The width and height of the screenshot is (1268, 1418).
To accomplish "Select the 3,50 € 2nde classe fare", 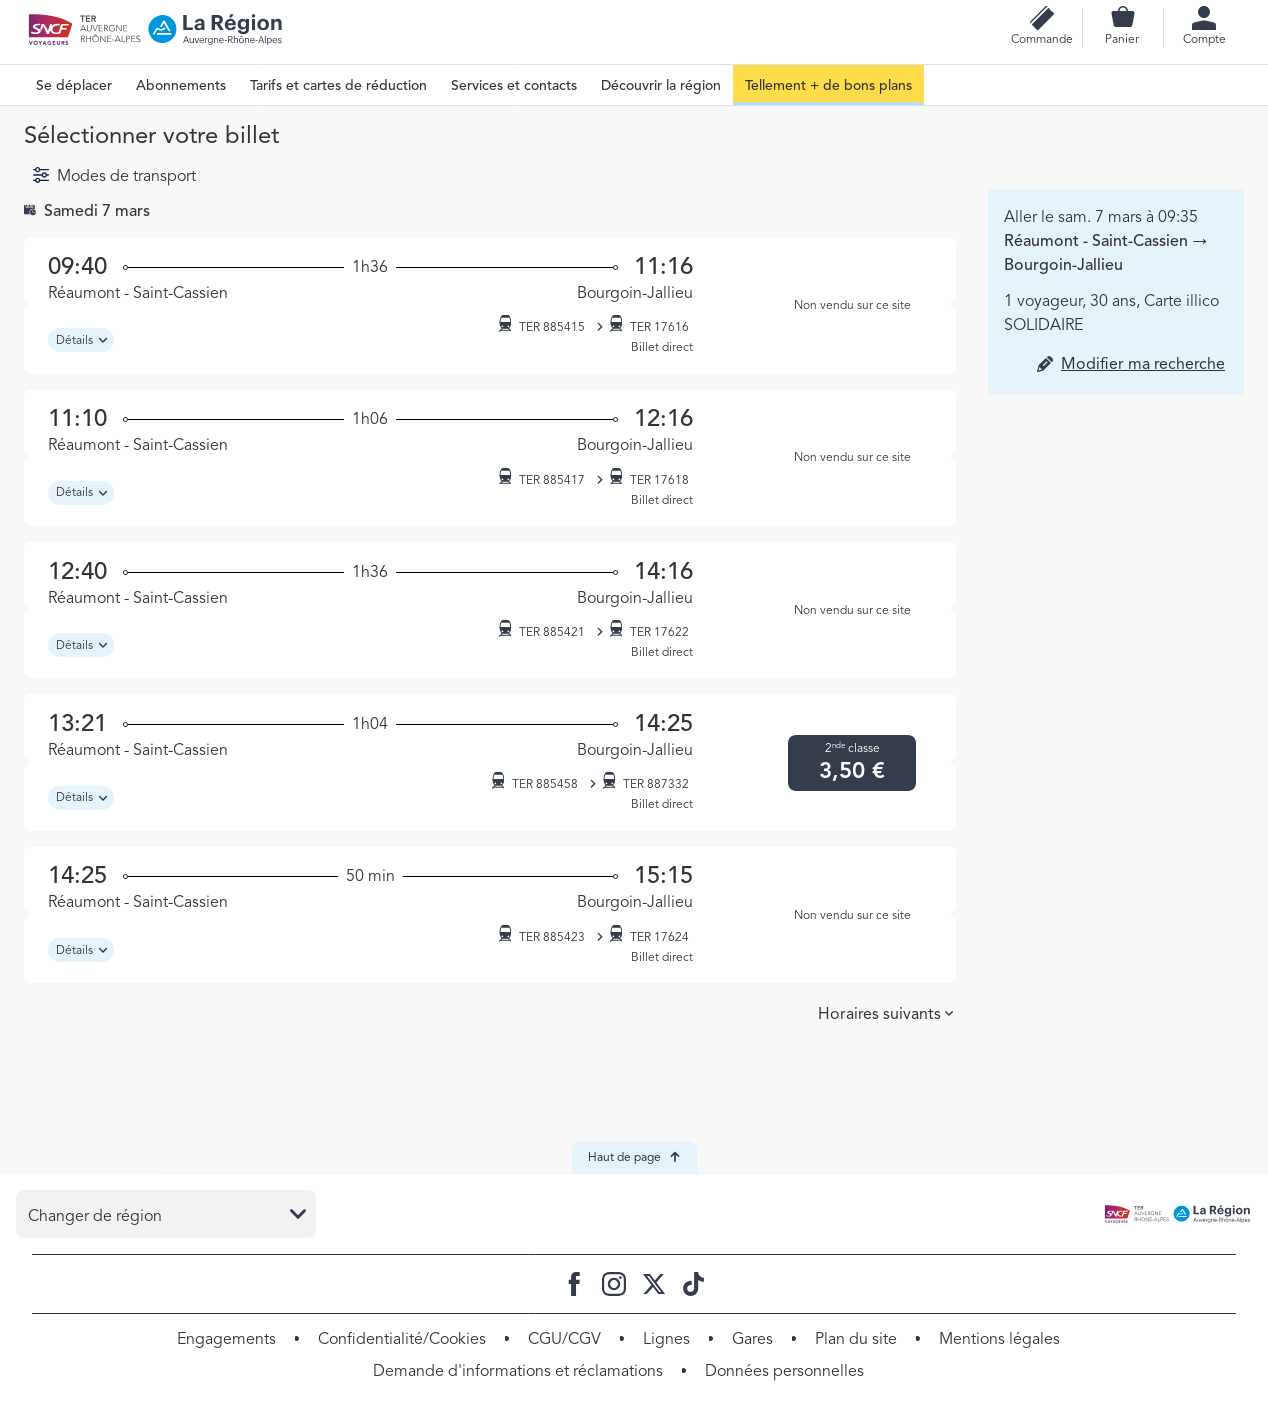I will tap(852, 763).
